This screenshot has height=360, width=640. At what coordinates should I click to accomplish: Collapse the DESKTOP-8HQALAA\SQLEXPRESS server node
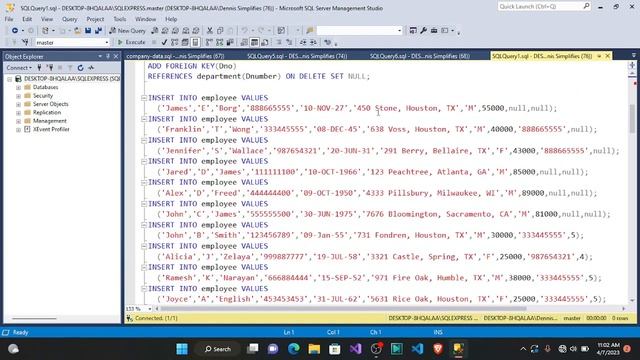[x=10, y=79]
